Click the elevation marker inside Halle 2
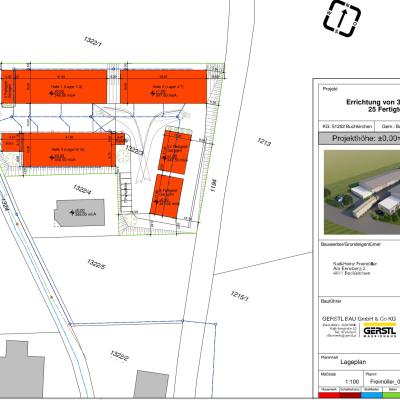The image size is (400, 400). point(153,93)
